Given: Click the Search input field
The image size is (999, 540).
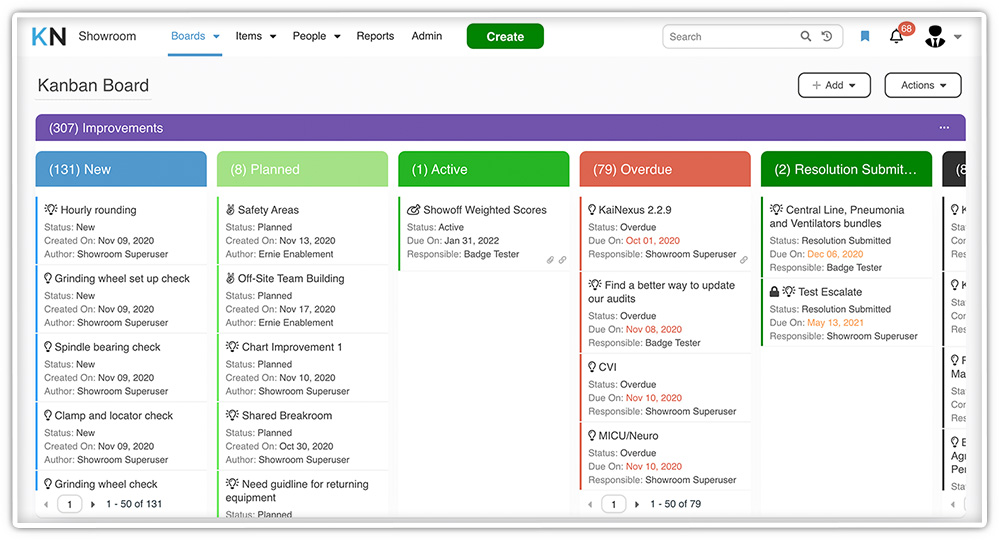Looking at the screenshot, I should [x=730, y=37].
